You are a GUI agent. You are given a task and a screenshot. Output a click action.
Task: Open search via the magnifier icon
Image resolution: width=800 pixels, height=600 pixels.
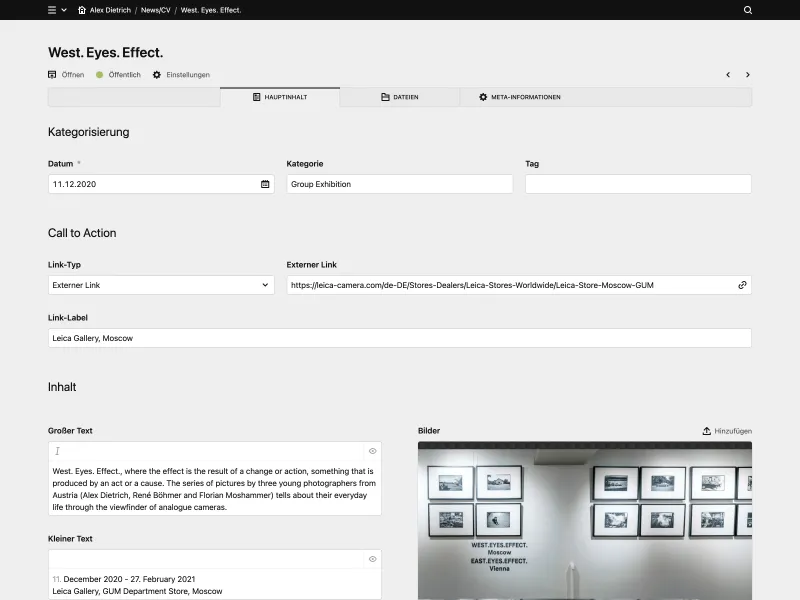pyautogui.click(x=747, y=10)
